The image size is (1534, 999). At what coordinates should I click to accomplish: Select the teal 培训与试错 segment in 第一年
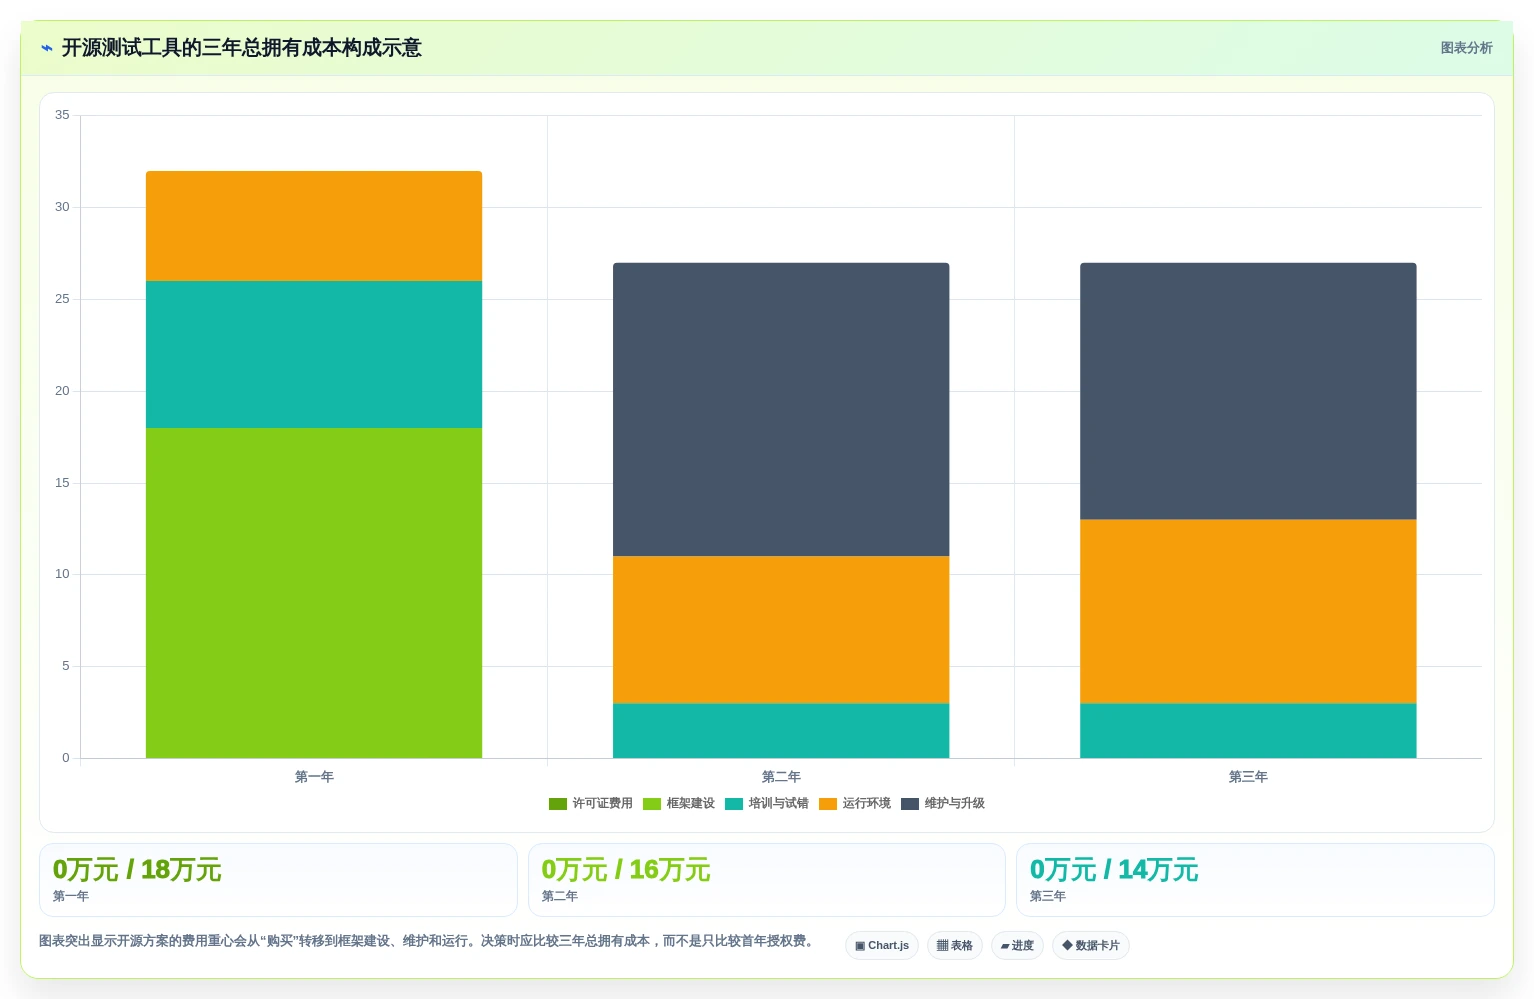[x=314, y=354]
